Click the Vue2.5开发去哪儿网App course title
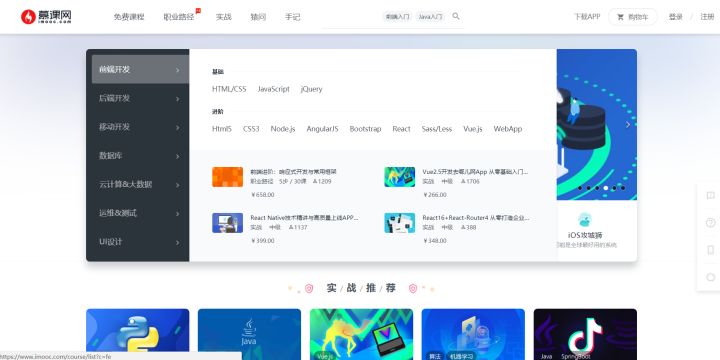The image size is (720, 360). (x=475, y=172)
